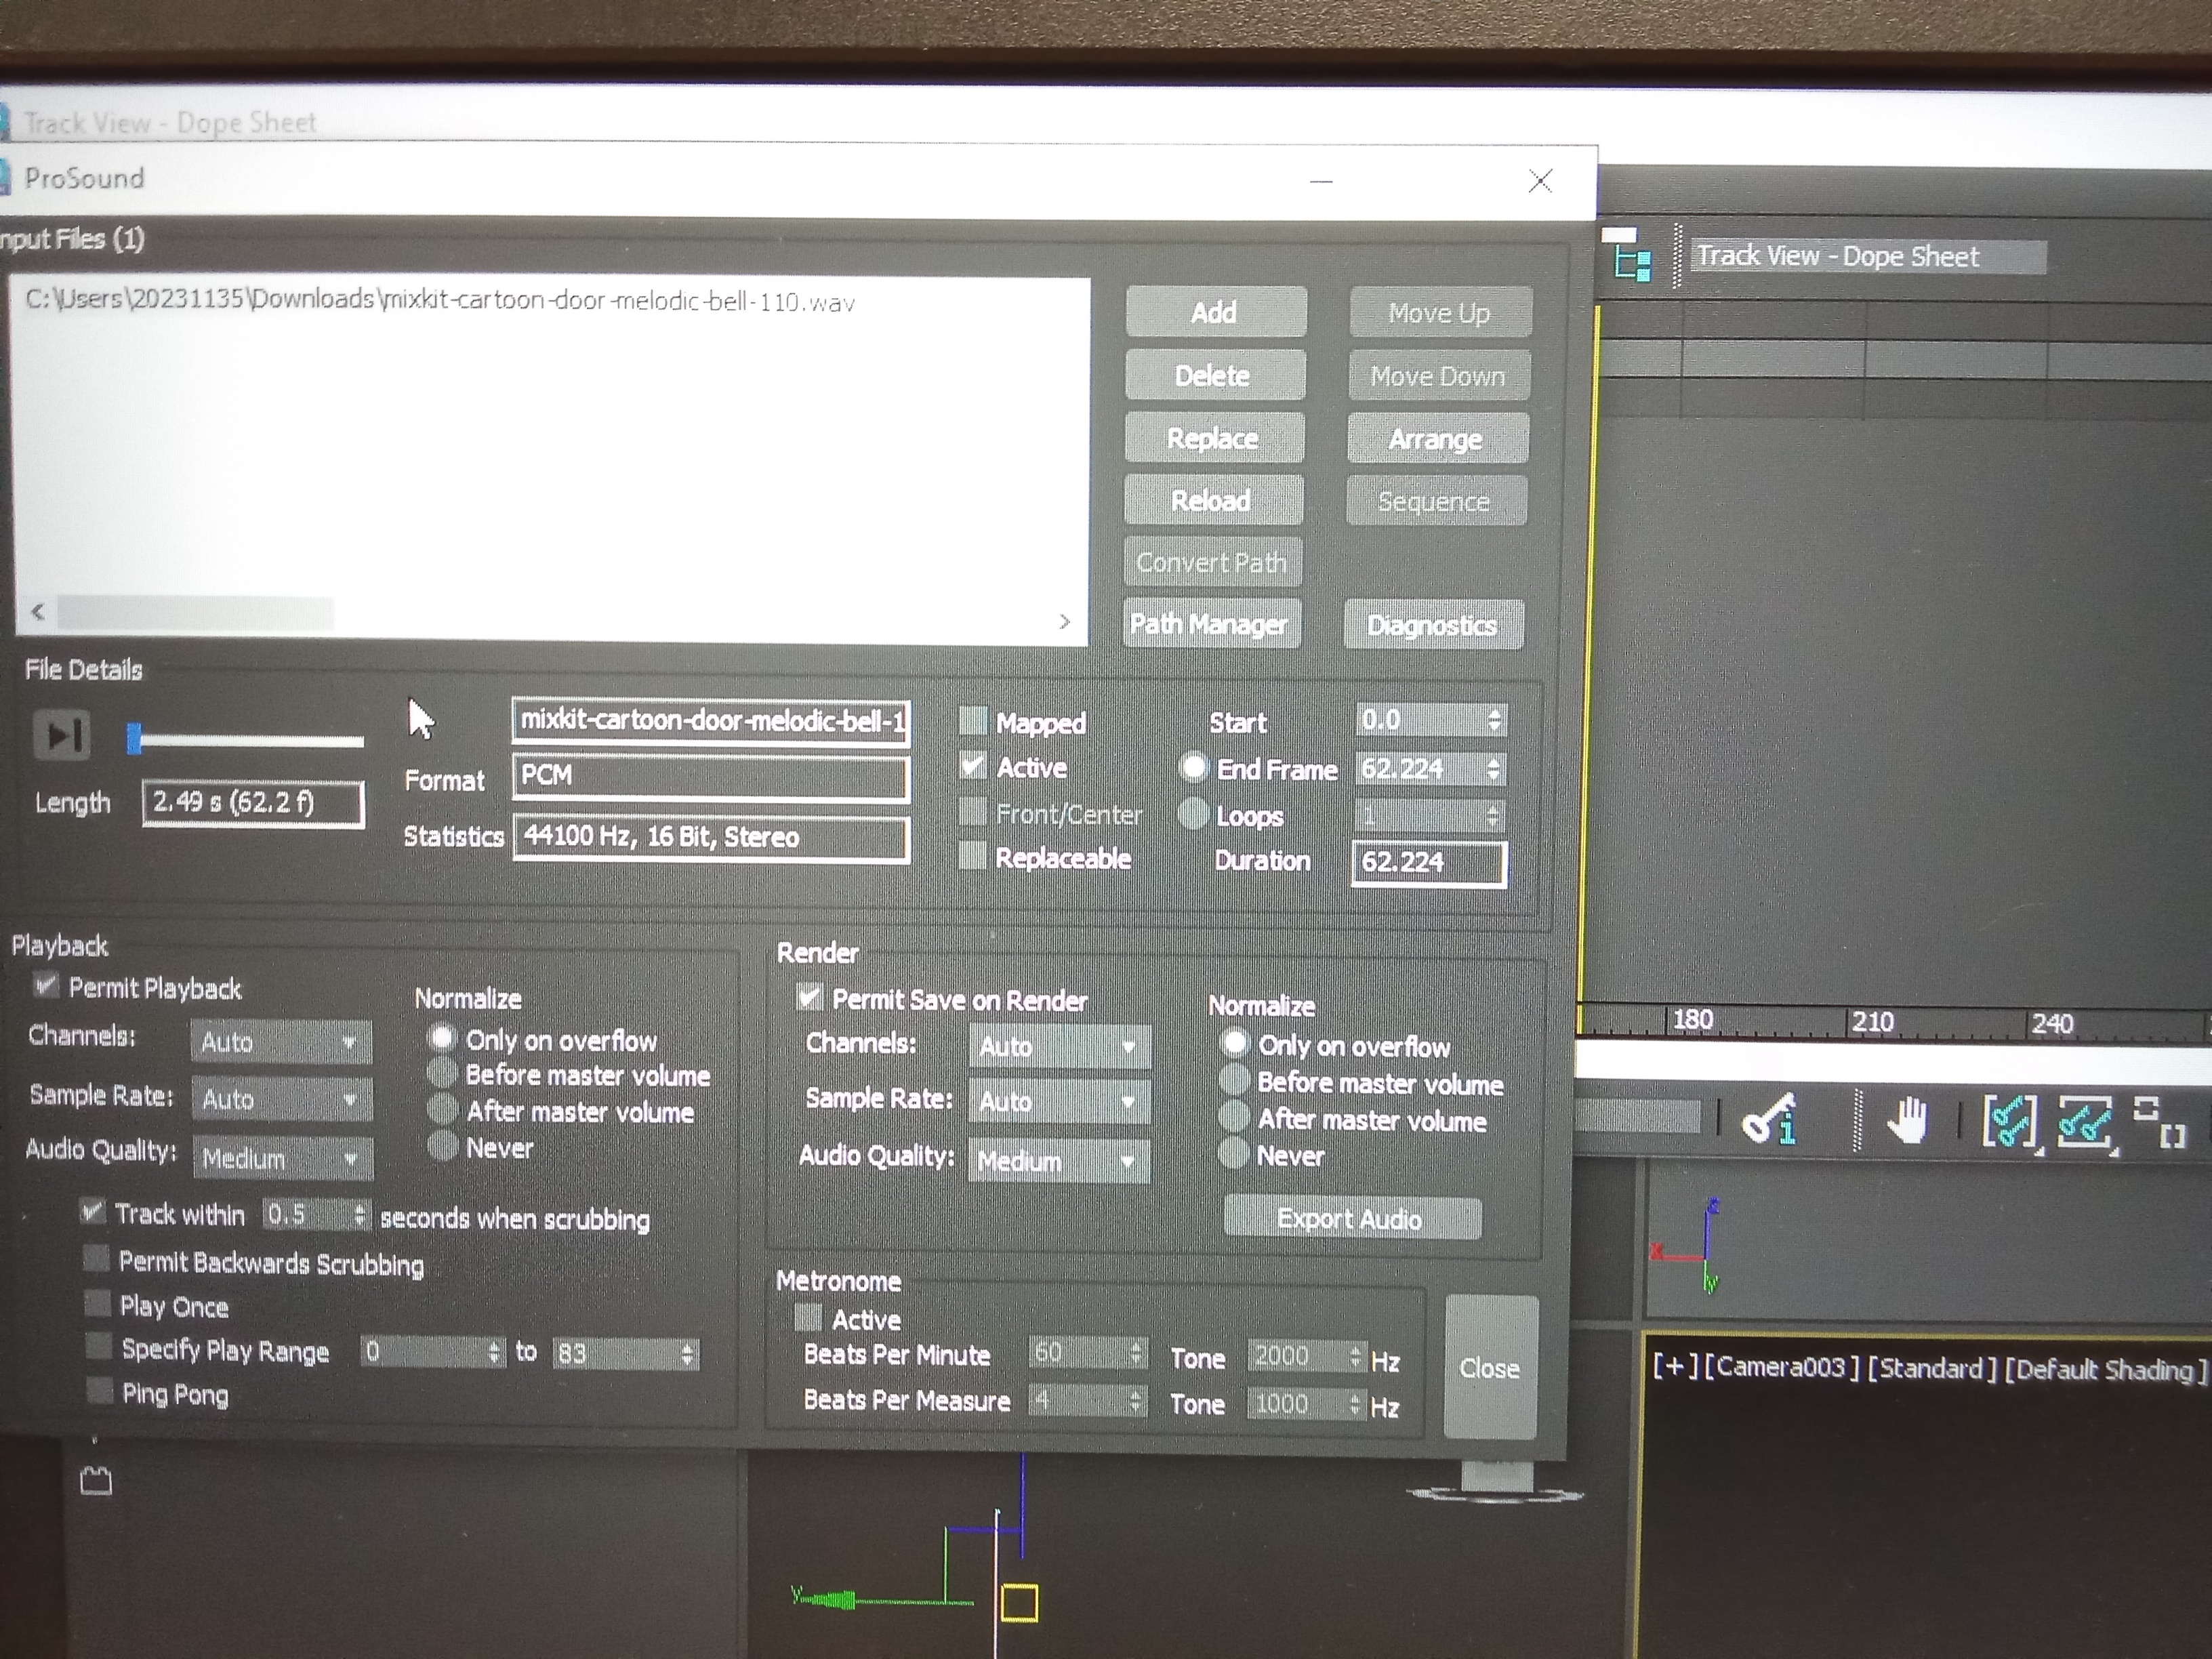The width and height of the screenshot is (2212, 1659).
Task: Click right scroll arrow of file list
Action: click(1064, 621)
